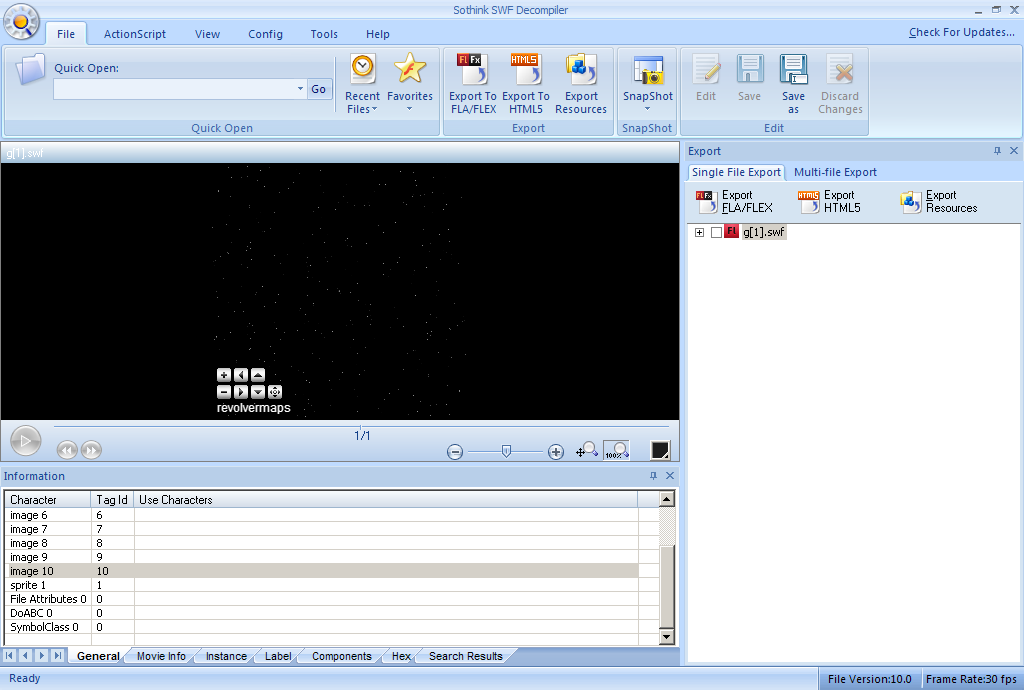Click Export FLA/FLEX in Export panel

pyautogui.click(x=735, y=202)
